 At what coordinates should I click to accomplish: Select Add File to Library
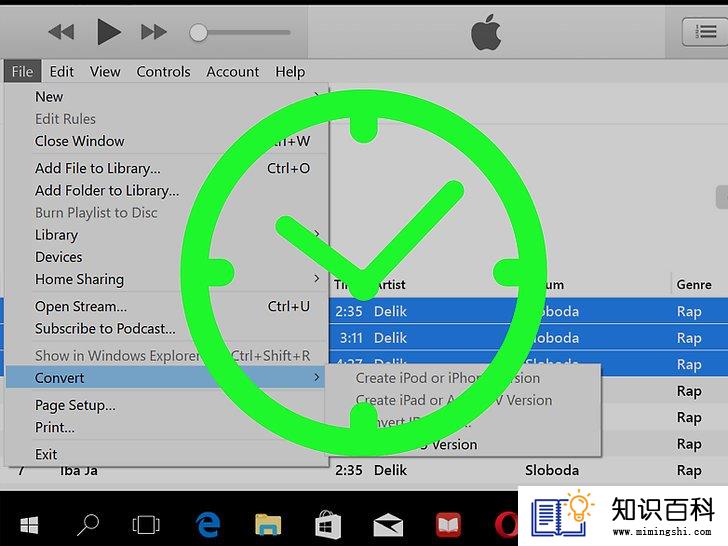pos(167,168)
